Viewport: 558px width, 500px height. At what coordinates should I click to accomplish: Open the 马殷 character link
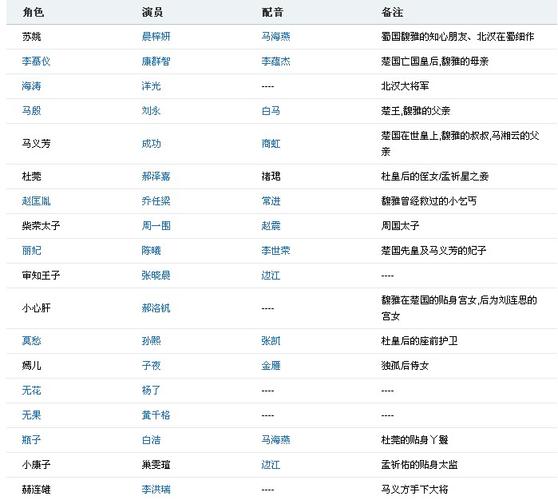pyautogui.click(x=31, y=111)
